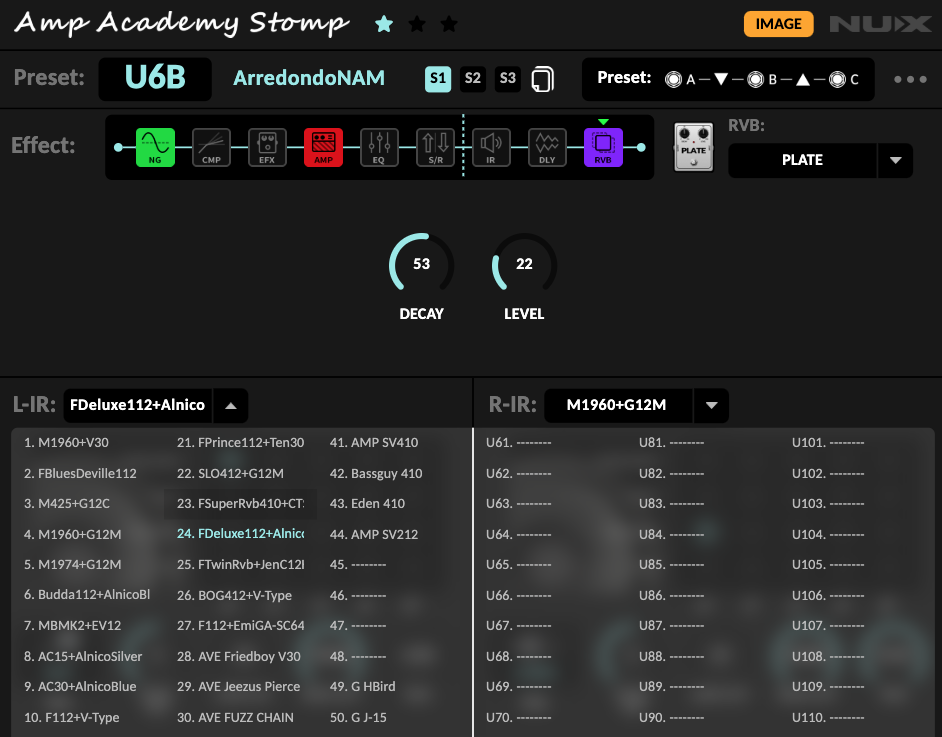Adjust the DECAY knob
The width and height of the screenshot is (942, 737).
tap(421, 263)
